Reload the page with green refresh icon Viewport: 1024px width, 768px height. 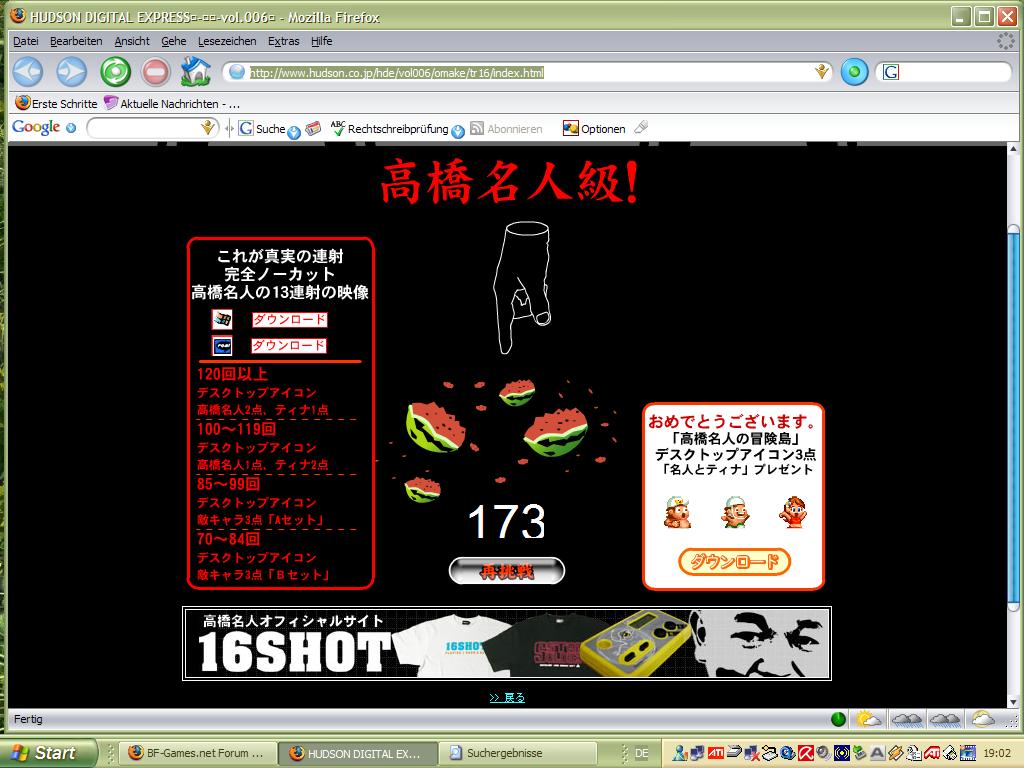[x=116, y=72]
